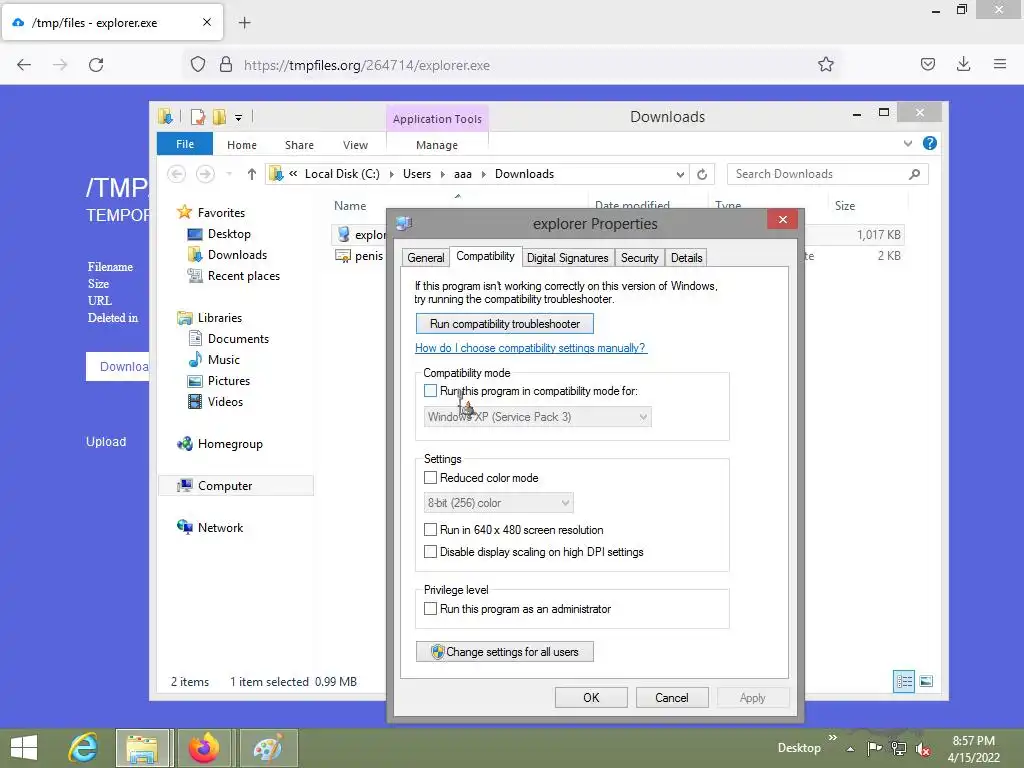The height and width of the screenshot is (768, 1024).
Task: Expand the address bar history dropdown
Action: point(680,174)
